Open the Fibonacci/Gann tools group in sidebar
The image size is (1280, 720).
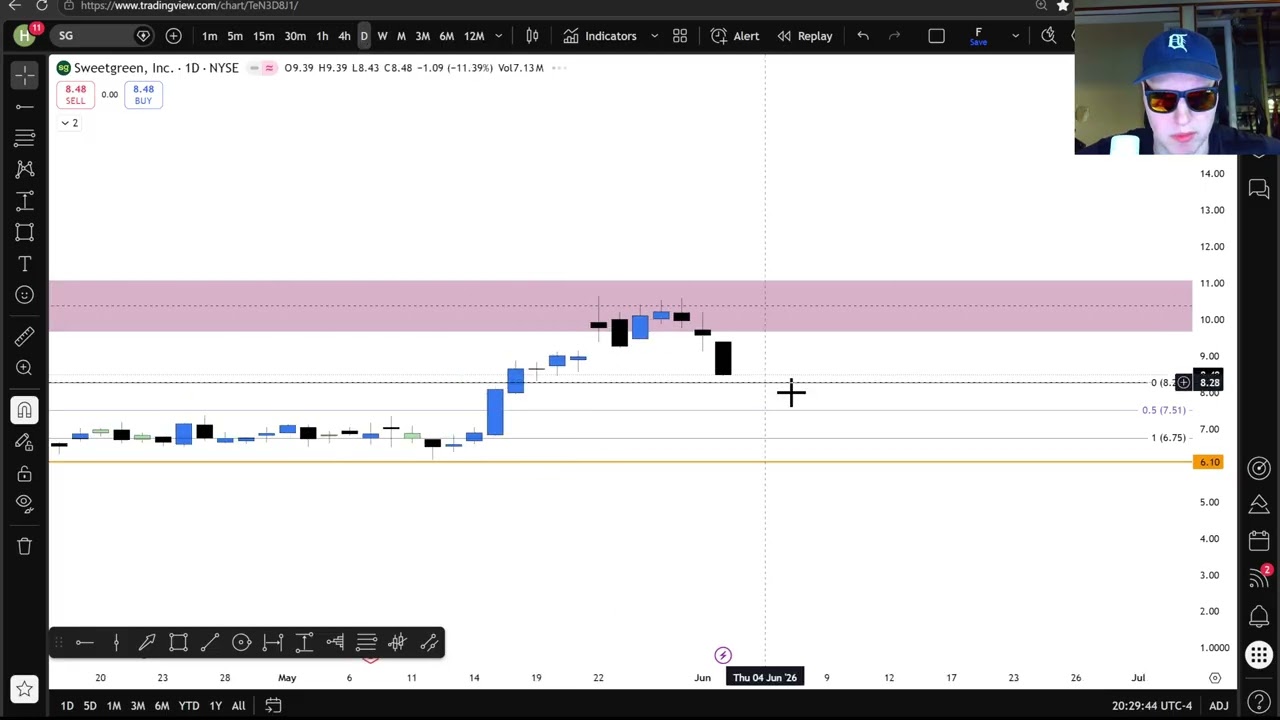click(x=25, y=138)
